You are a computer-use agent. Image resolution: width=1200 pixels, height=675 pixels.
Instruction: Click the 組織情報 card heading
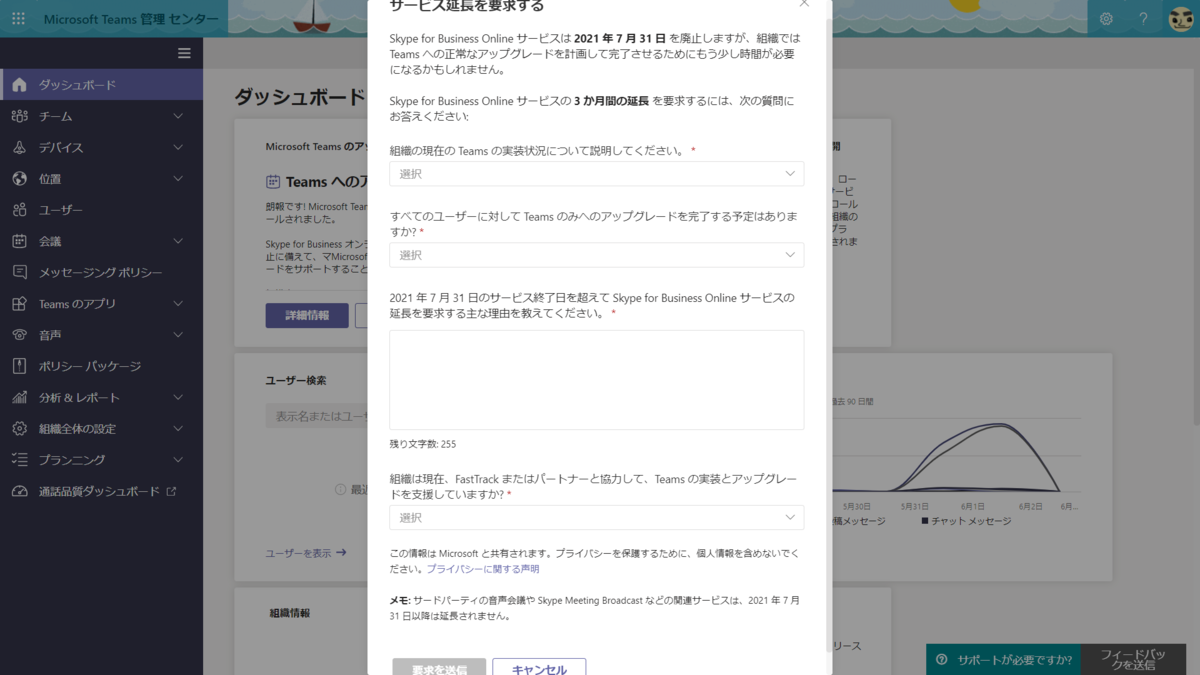[290, 612]
